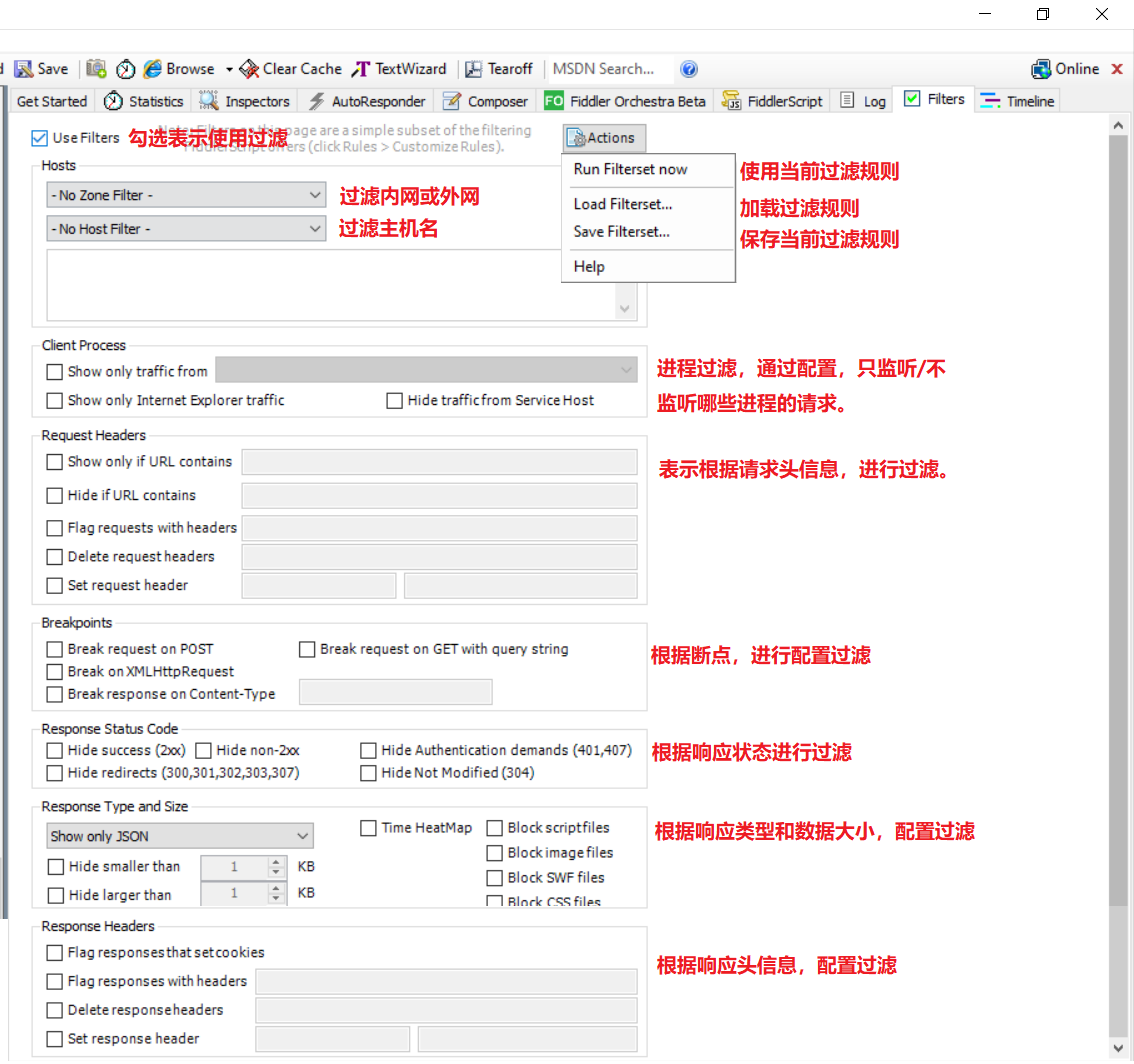This screenshot has height=1064, width=1134.
Task: Uncheck the Use Filters checkbox
Action: 39,138
